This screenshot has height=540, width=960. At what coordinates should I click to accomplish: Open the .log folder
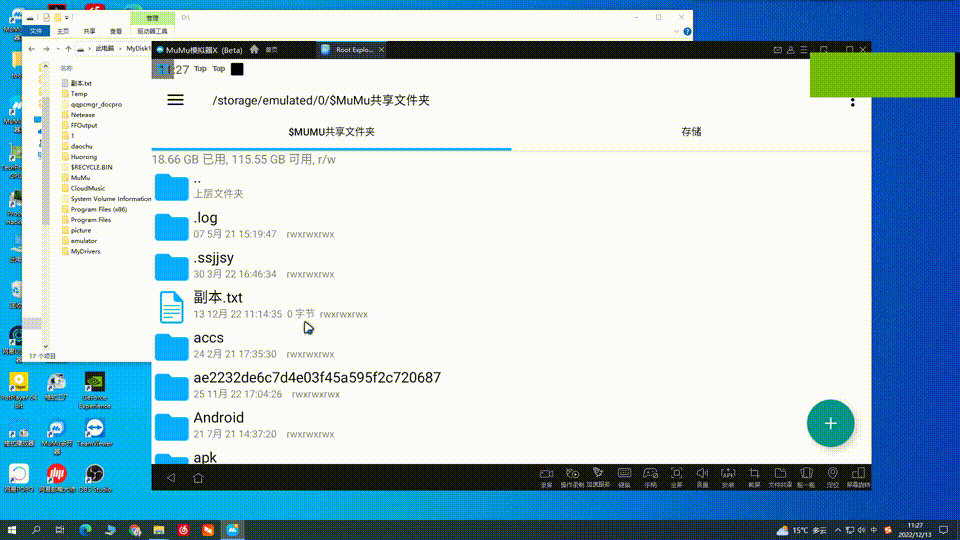point(511,225)
